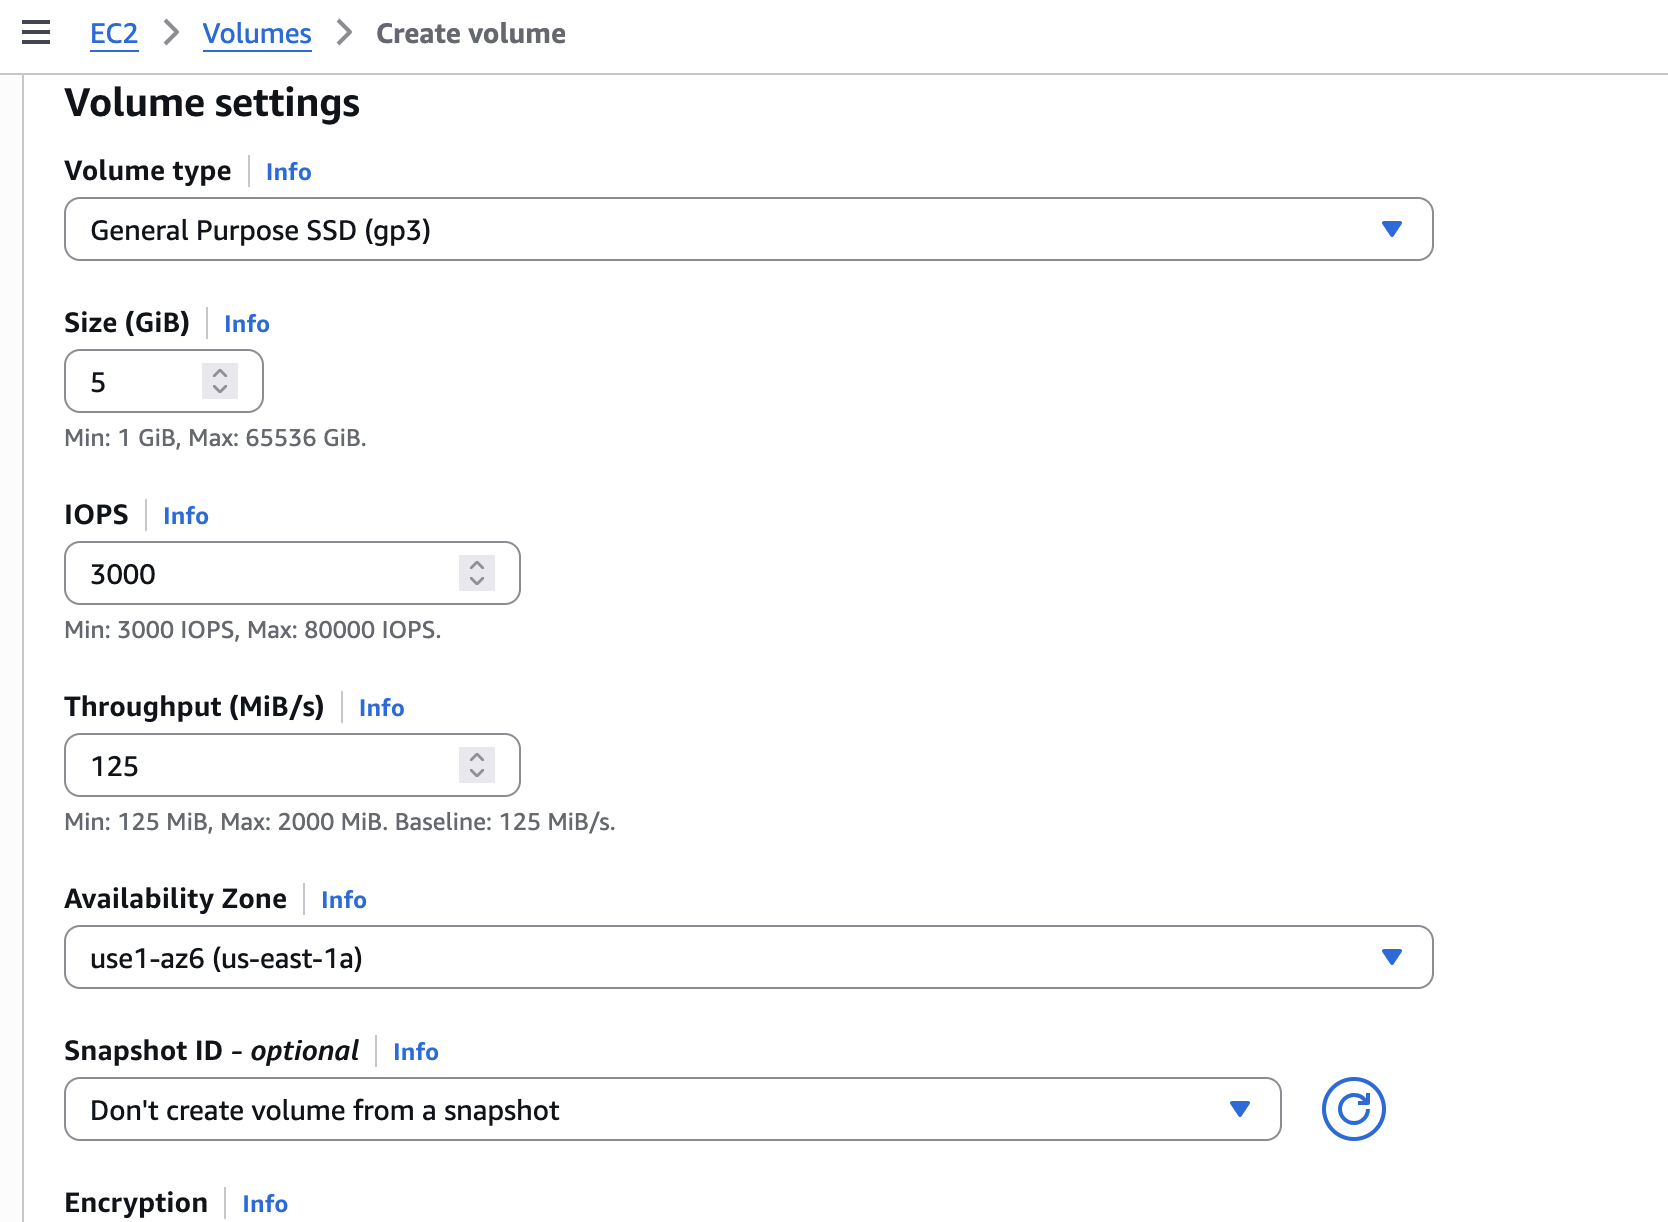Expand the Availability Zone dropdown
This screenshot has width=1668, height=1222.
click(748, 957)
